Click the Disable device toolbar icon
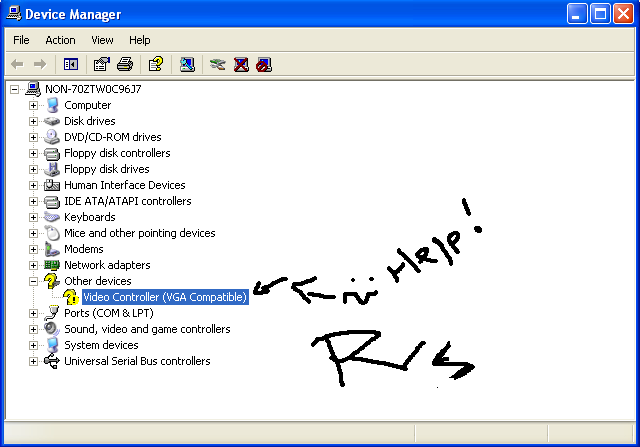The width and height of the screenshot is (640, 447). pos(264,64)
